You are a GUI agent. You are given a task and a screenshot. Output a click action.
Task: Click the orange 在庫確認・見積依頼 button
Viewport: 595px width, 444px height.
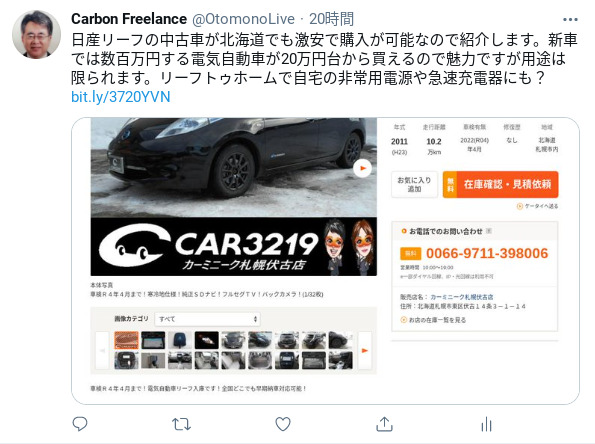click(x=500, y=184)
